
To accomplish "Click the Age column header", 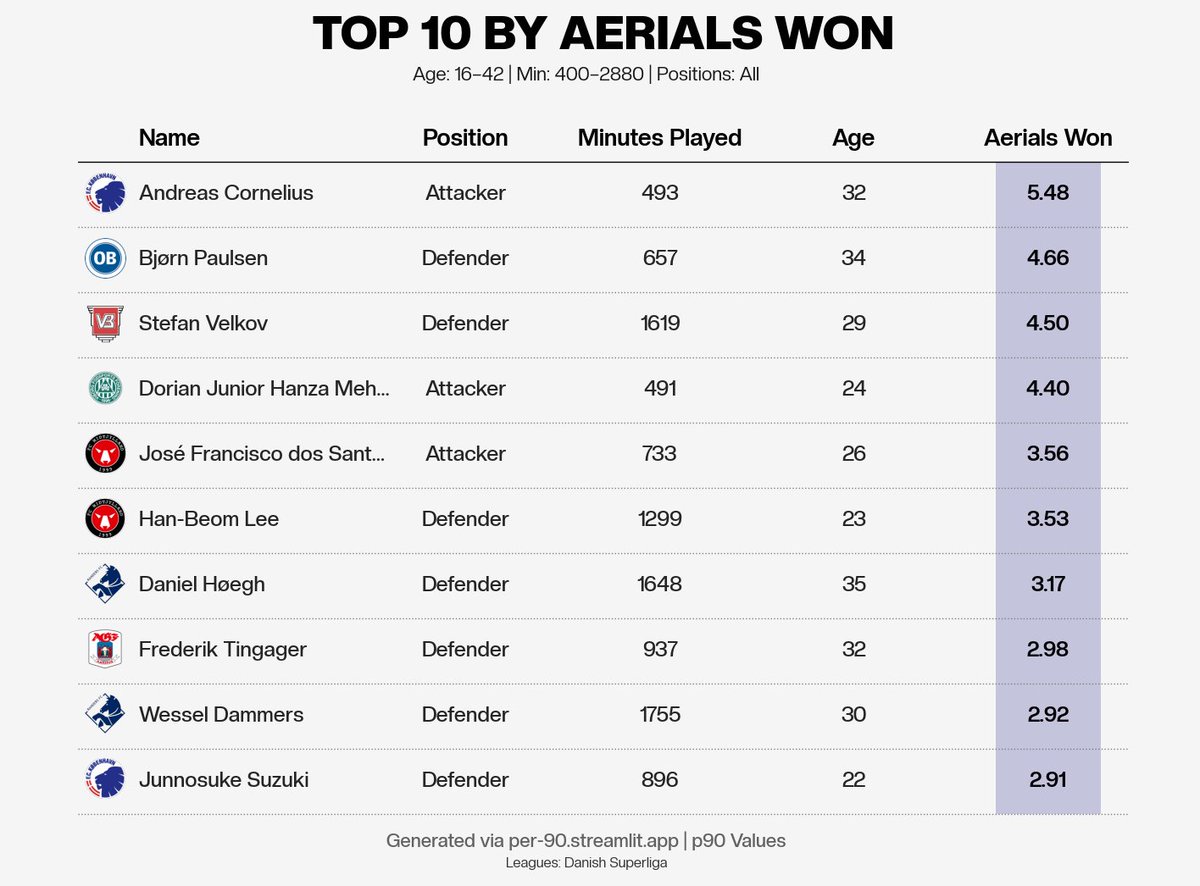I will tap(853, 139).
